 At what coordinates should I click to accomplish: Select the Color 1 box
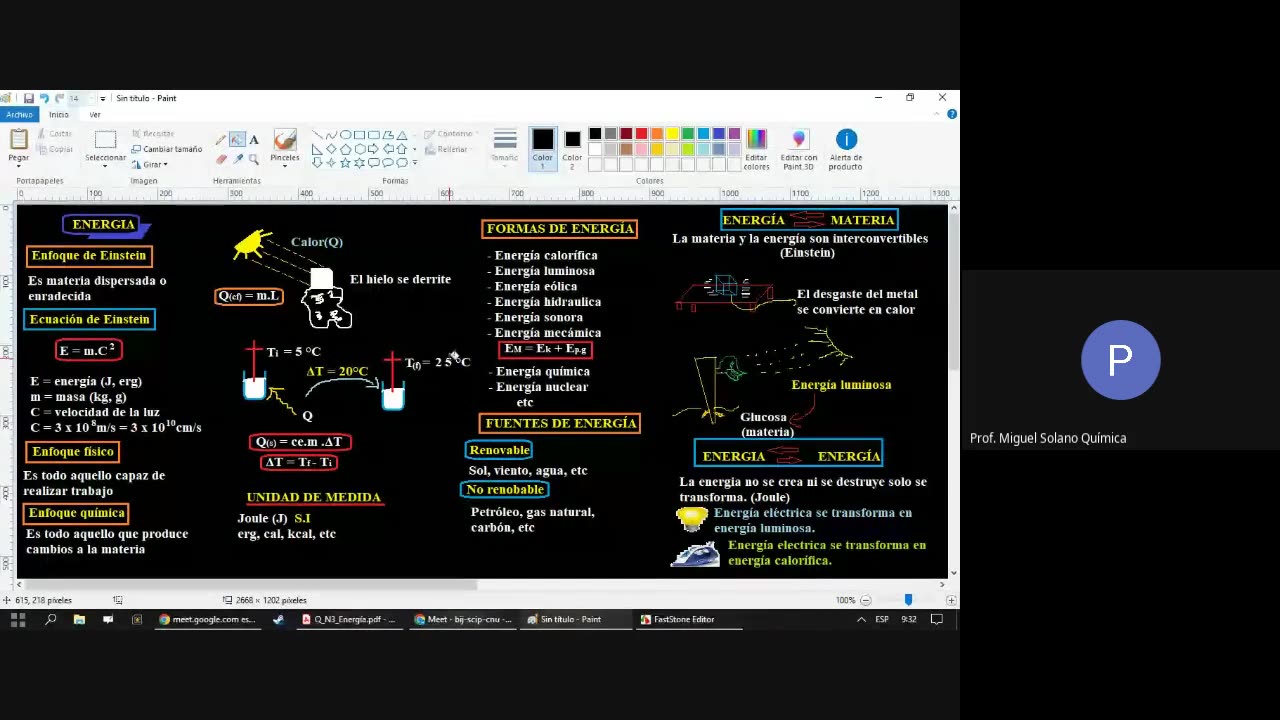542,148
